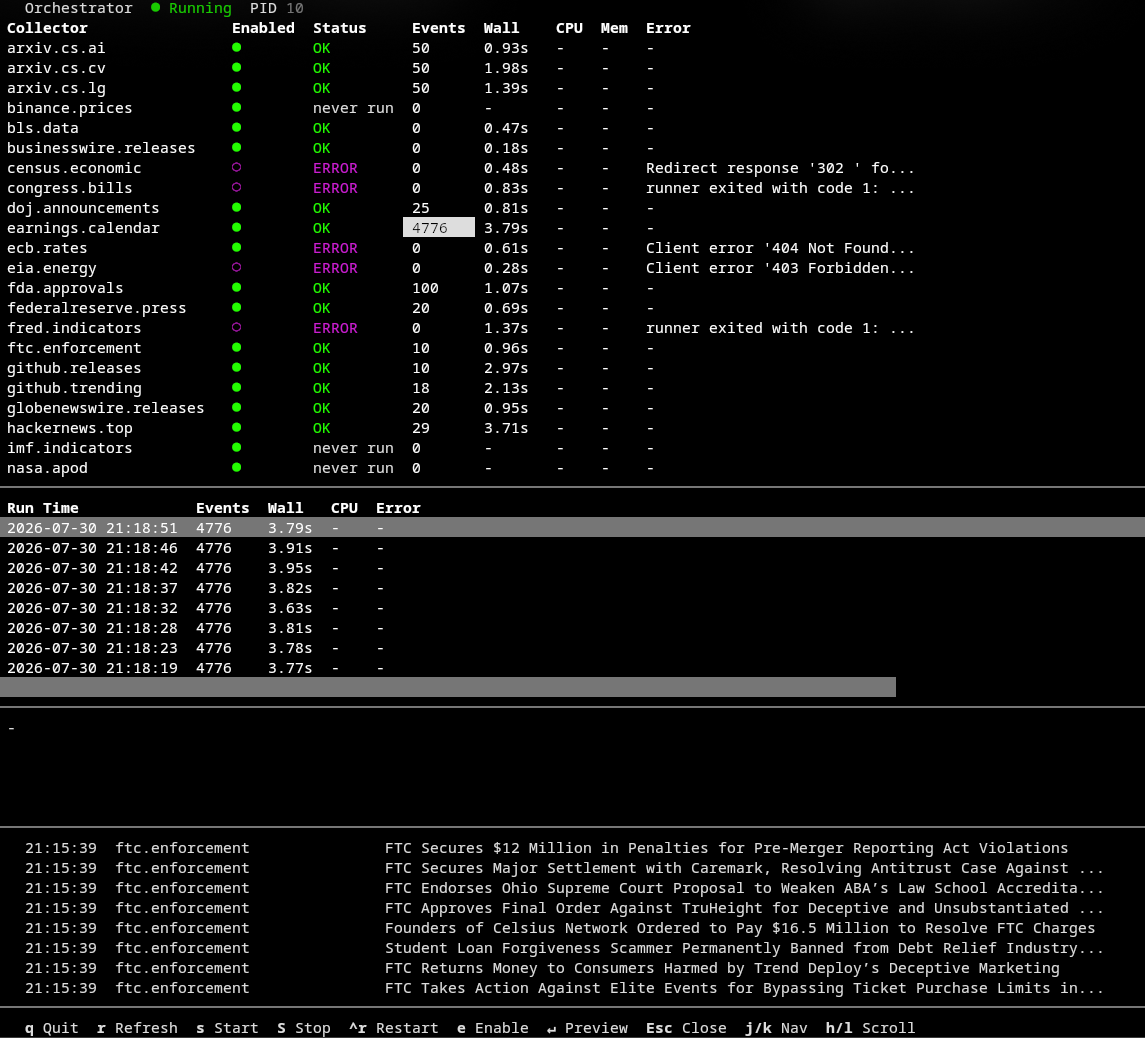Select the imf.indicators collector row
Viewport: 1145px width, 1038px height.
[572, 448]
